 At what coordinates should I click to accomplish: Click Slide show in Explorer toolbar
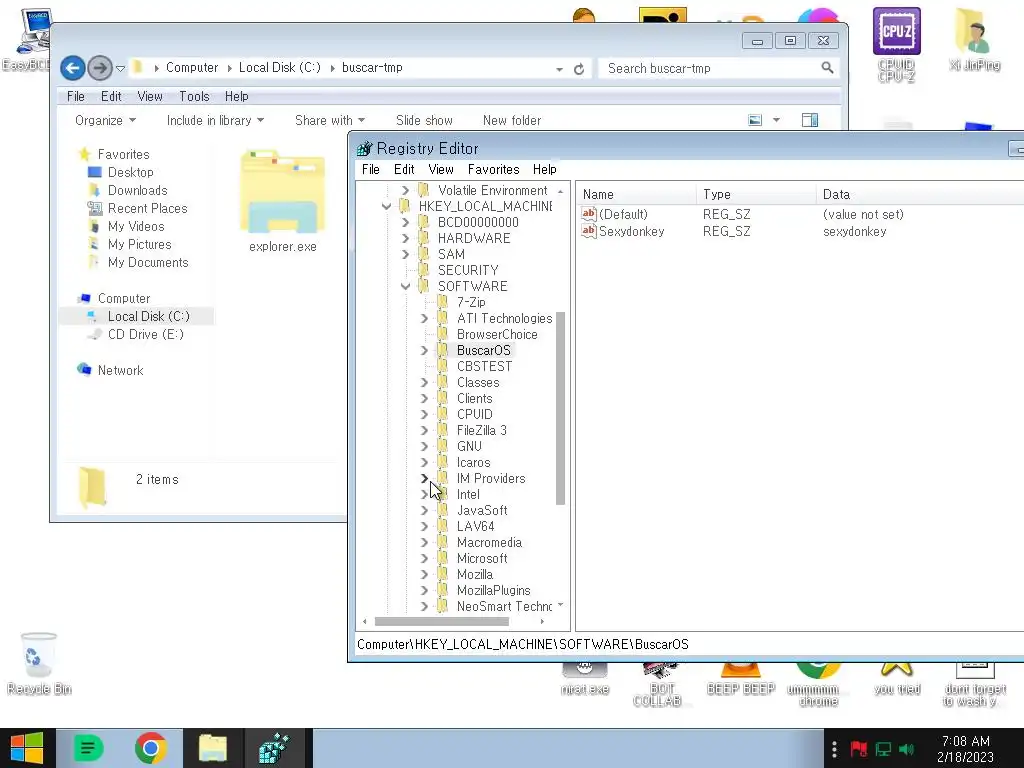click(x=424, y=120)
